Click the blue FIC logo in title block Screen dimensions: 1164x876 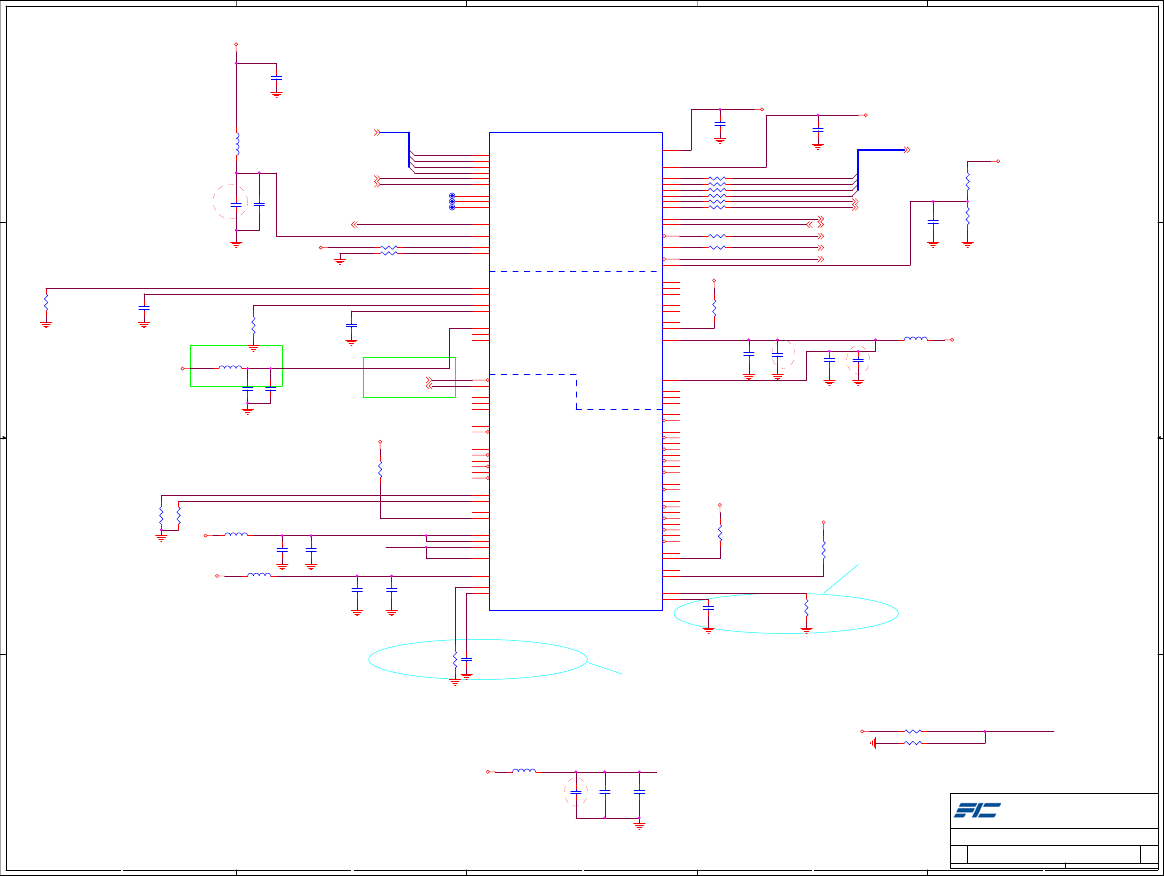click(977, 810)
